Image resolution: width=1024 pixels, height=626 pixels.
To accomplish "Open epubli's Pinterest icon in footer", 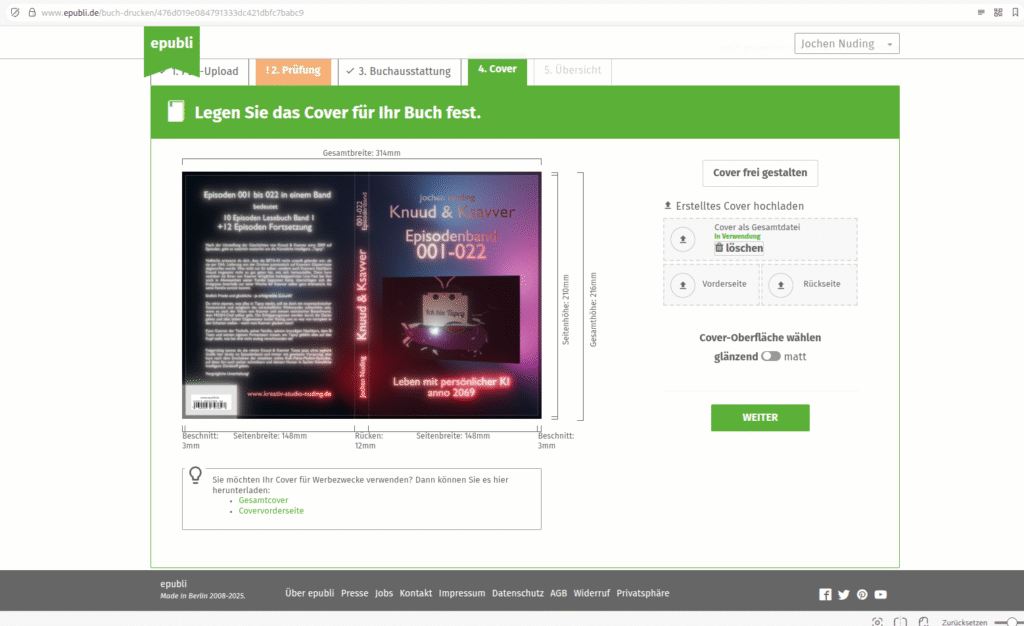I will point(862,594).
